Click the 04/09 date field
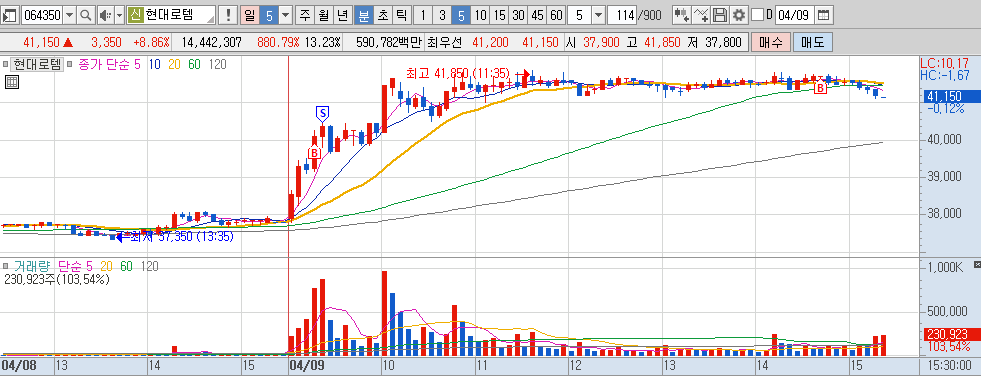The width and height of the screenshot is (981, 376). tap(795, 14)
